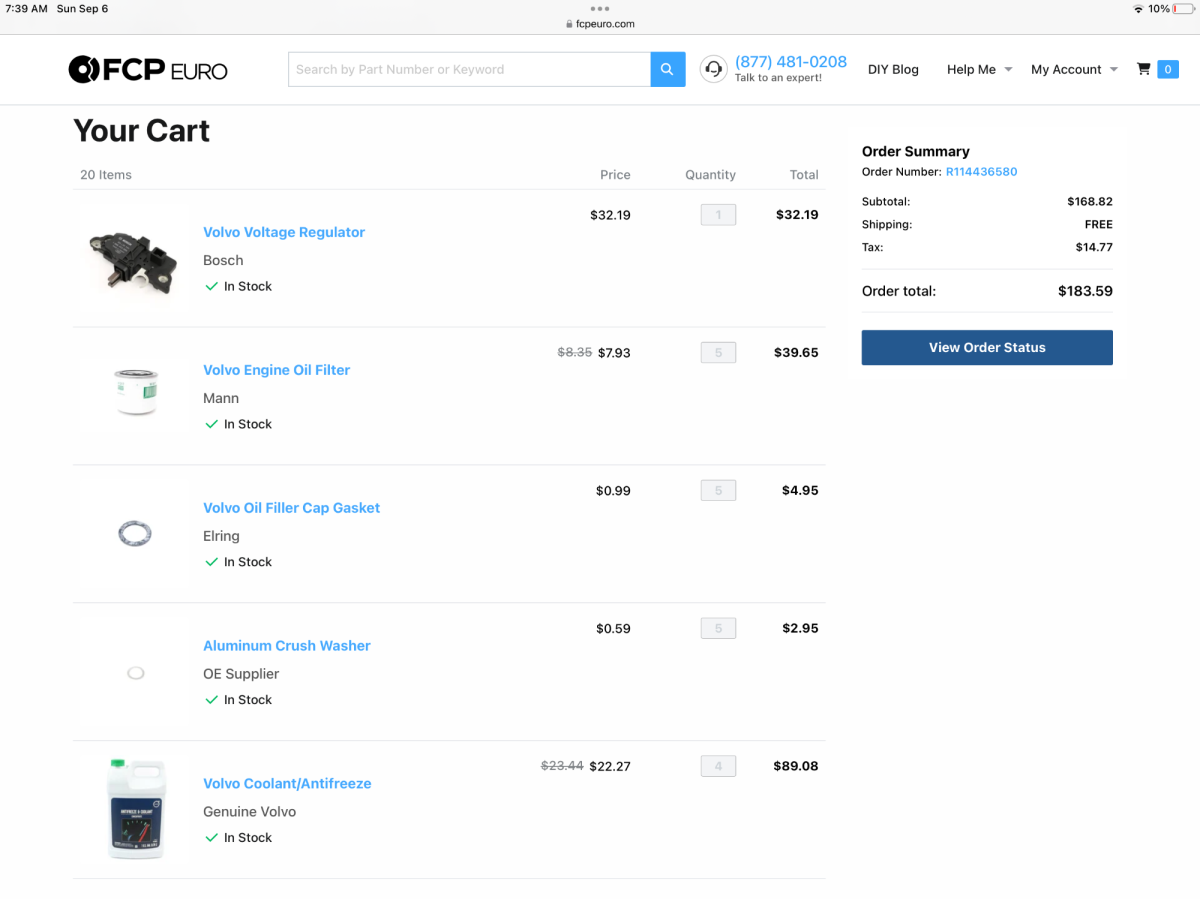The width and height of the screenshot is (1200, 899).
Task: Click the crush washer thumbnail
Action: point(136,673)
